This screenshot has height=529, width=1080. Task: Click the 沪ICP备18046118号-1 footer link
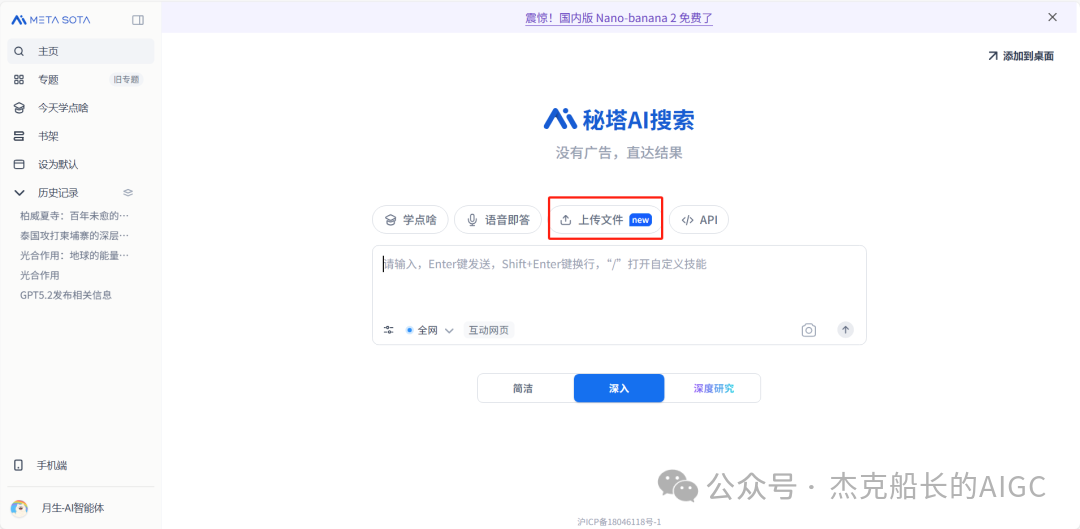619,522
